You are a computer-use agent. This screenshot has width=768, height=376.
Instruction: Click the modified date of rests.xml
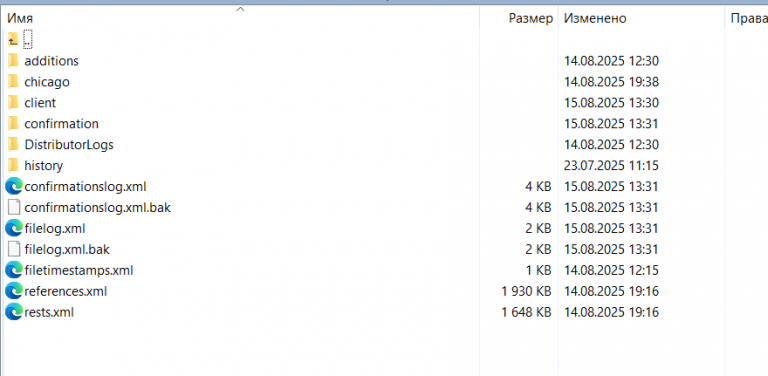pyautogui.click(x=611, y=312)
